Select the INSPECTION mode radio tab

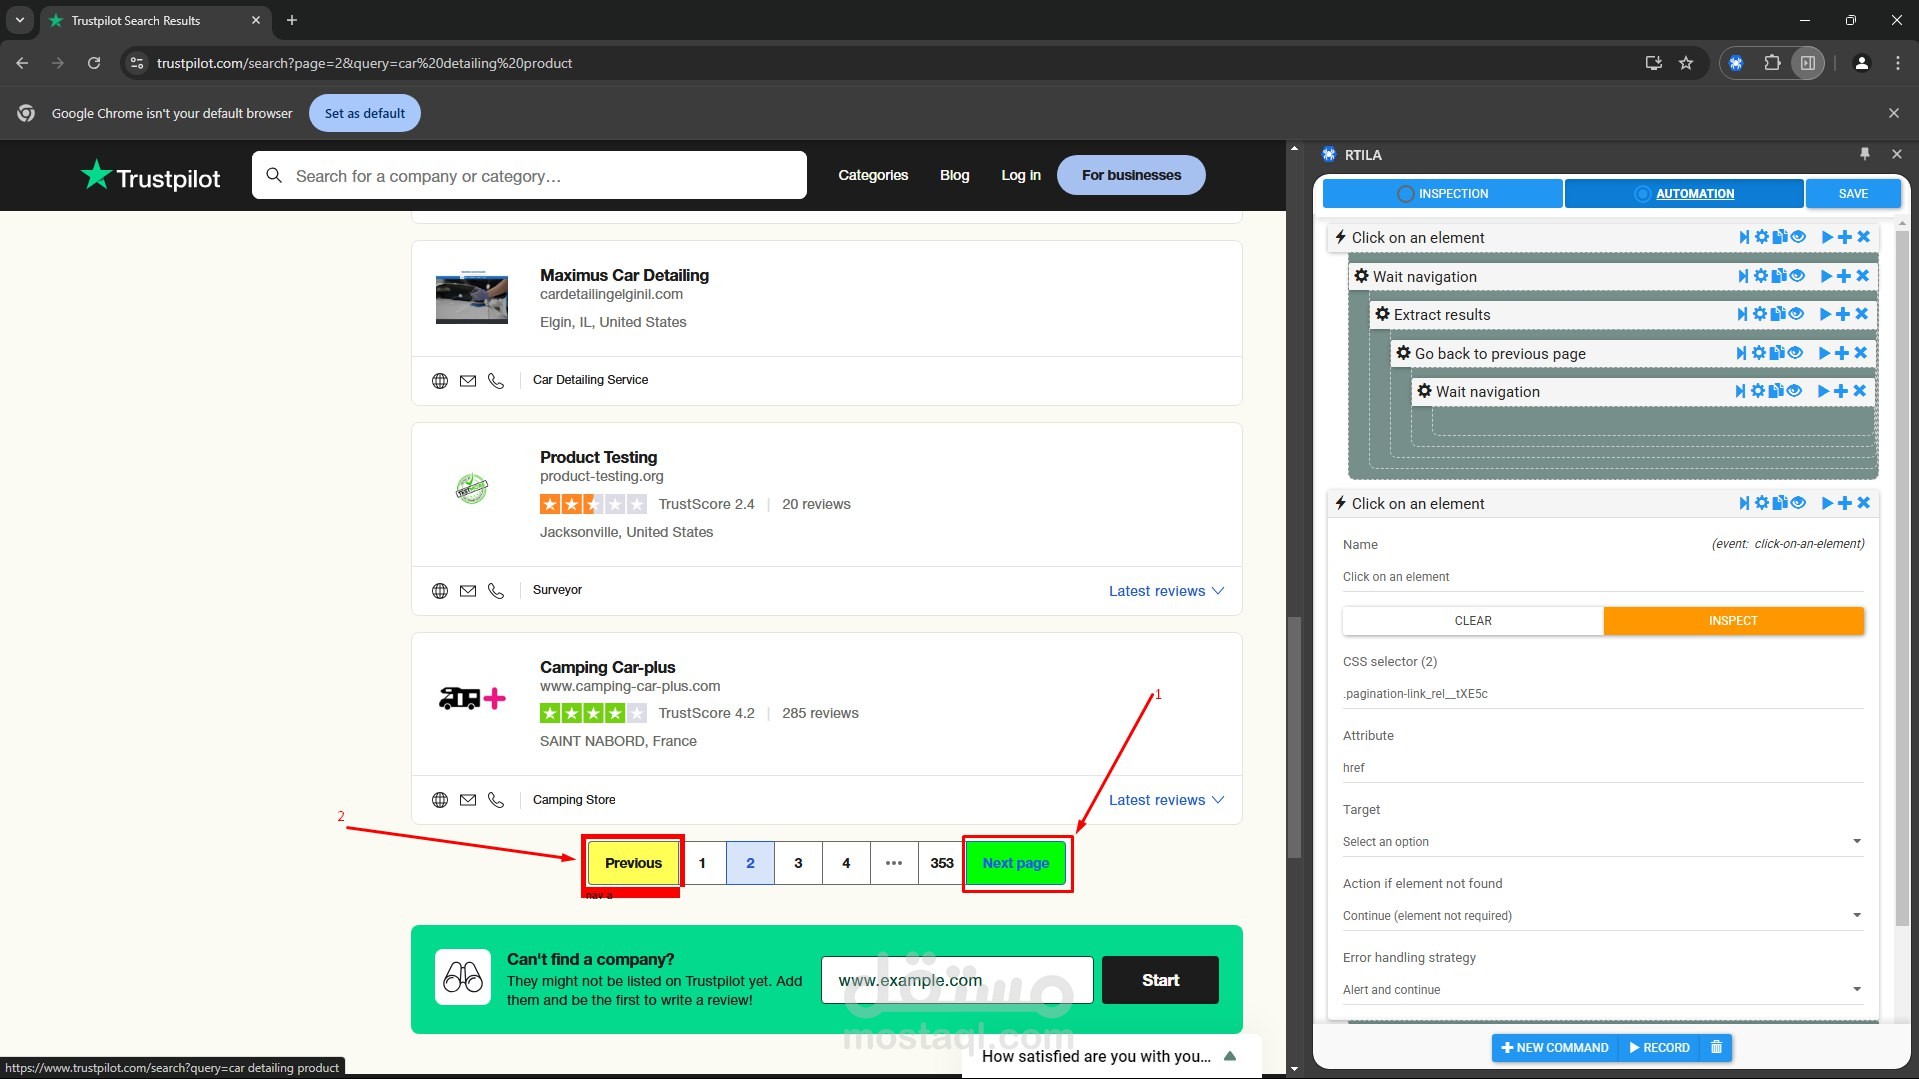pos(1442,194)
